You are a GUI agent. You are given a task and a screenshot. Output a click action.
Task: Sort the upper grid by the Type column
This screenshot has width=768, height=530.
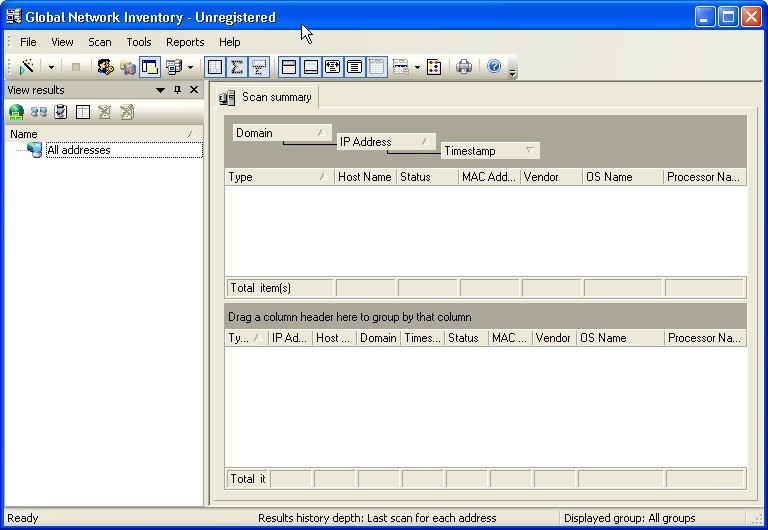[279, 177]
